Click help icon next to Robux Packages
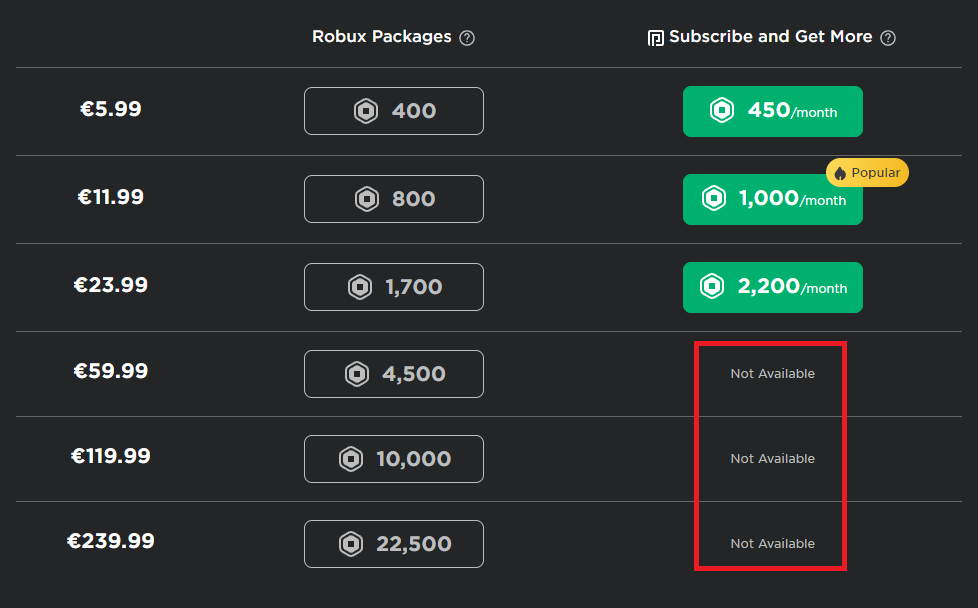 467,38
